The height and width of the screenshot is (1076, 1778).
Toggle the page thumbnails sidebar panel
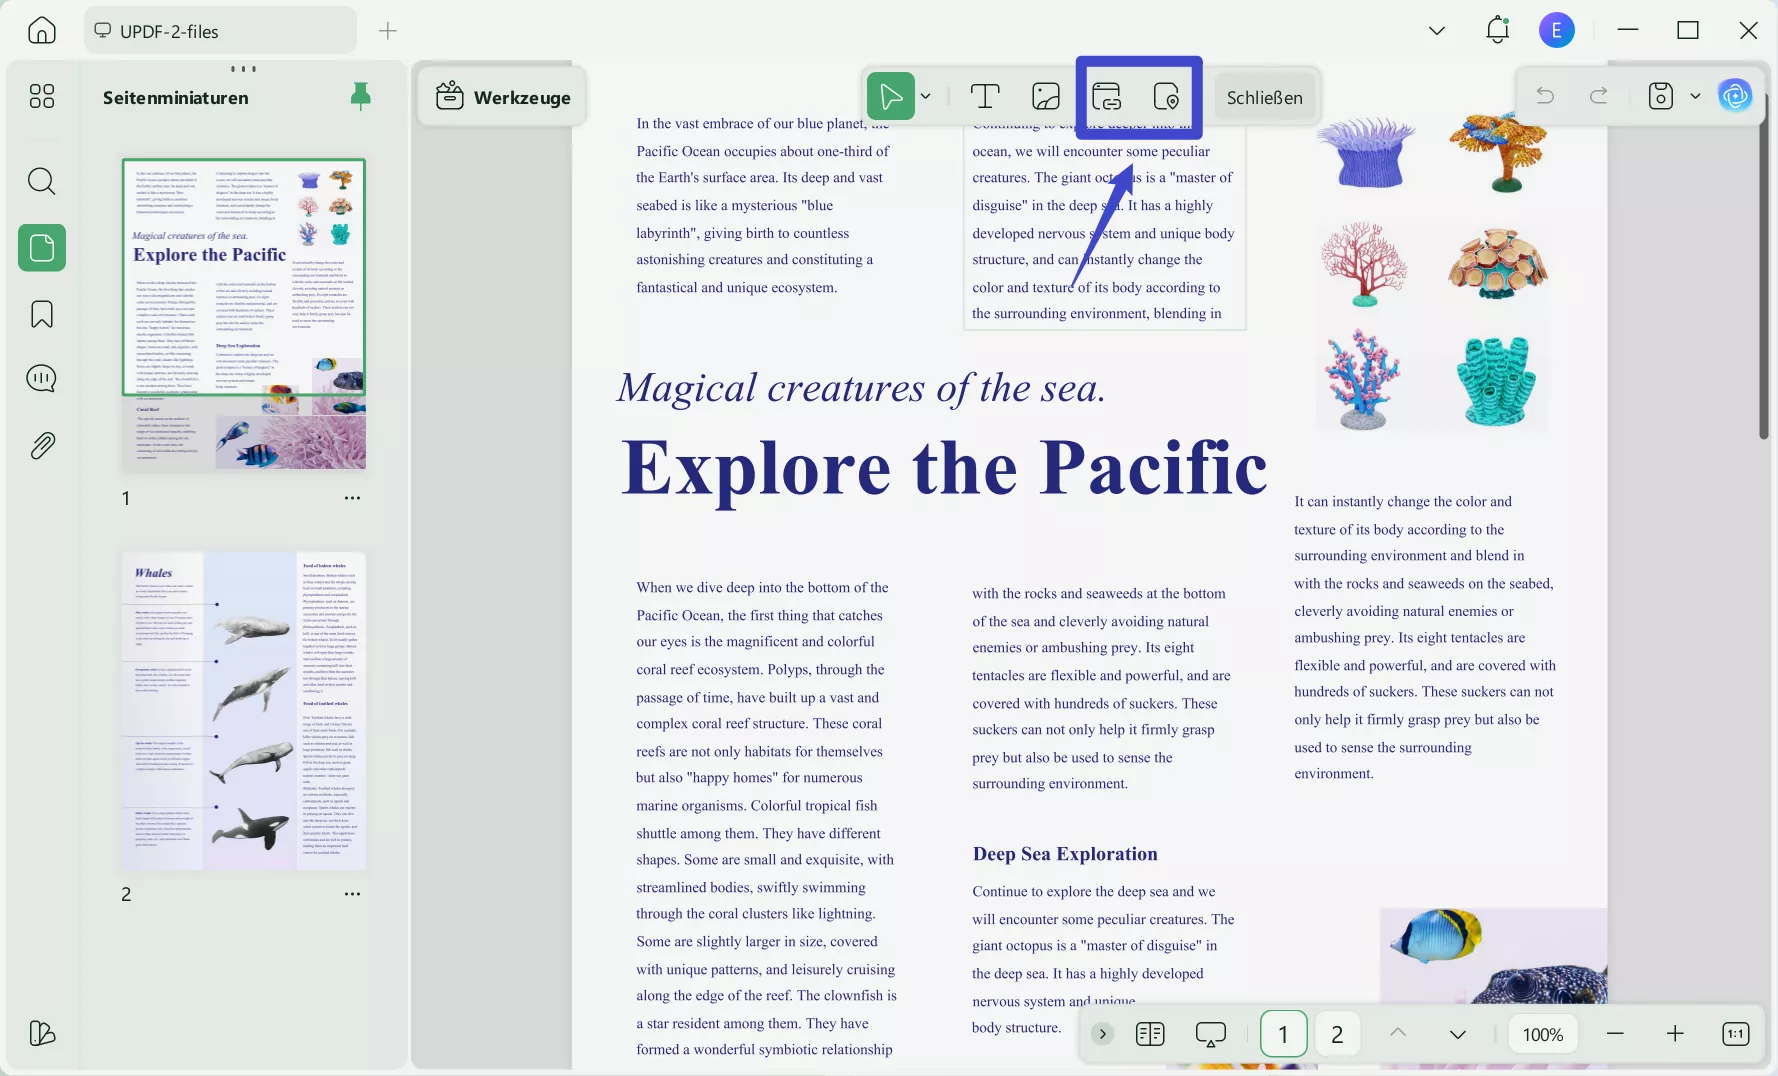coord(42,247)
